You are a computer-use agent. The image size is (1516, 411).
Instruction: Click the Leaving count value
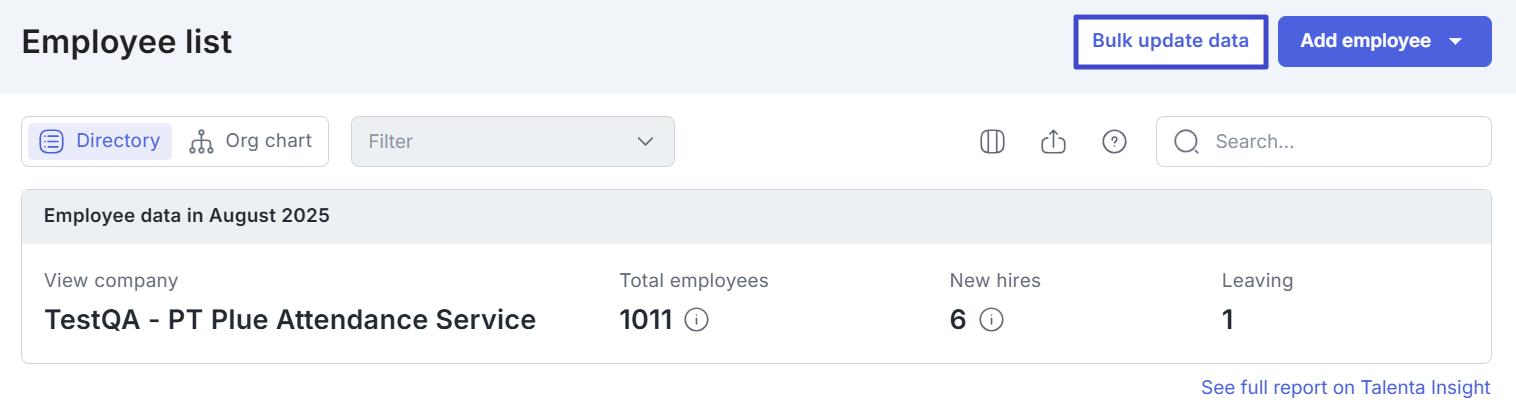(x=1228, y=320)
